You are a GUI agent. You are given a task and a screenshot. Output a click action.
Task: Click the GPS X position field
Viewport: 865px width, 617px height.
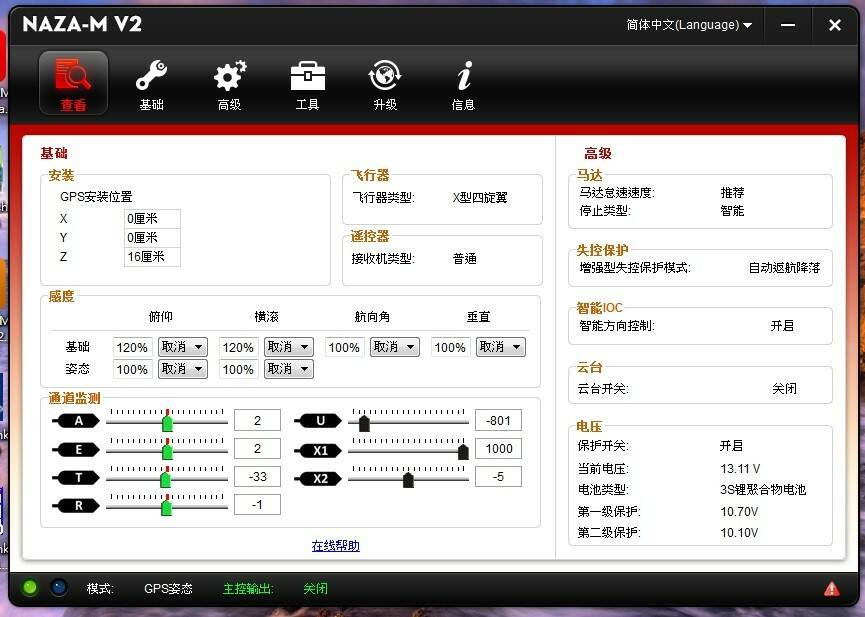click(x=152, y=219)
